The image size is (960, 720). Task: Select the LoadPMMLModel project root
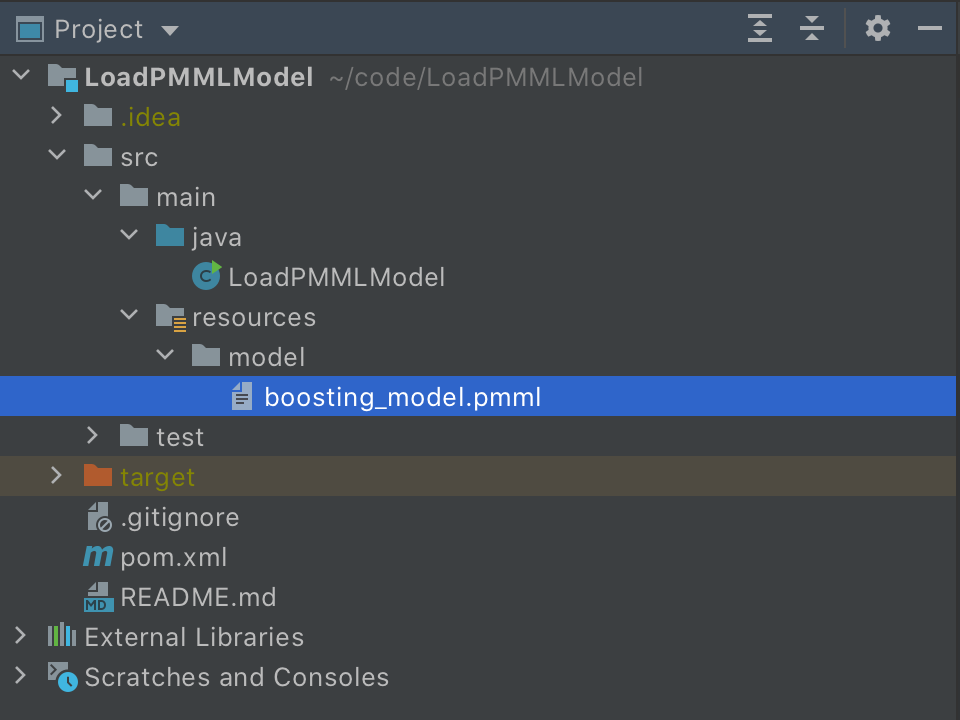(x=199, y=77)
